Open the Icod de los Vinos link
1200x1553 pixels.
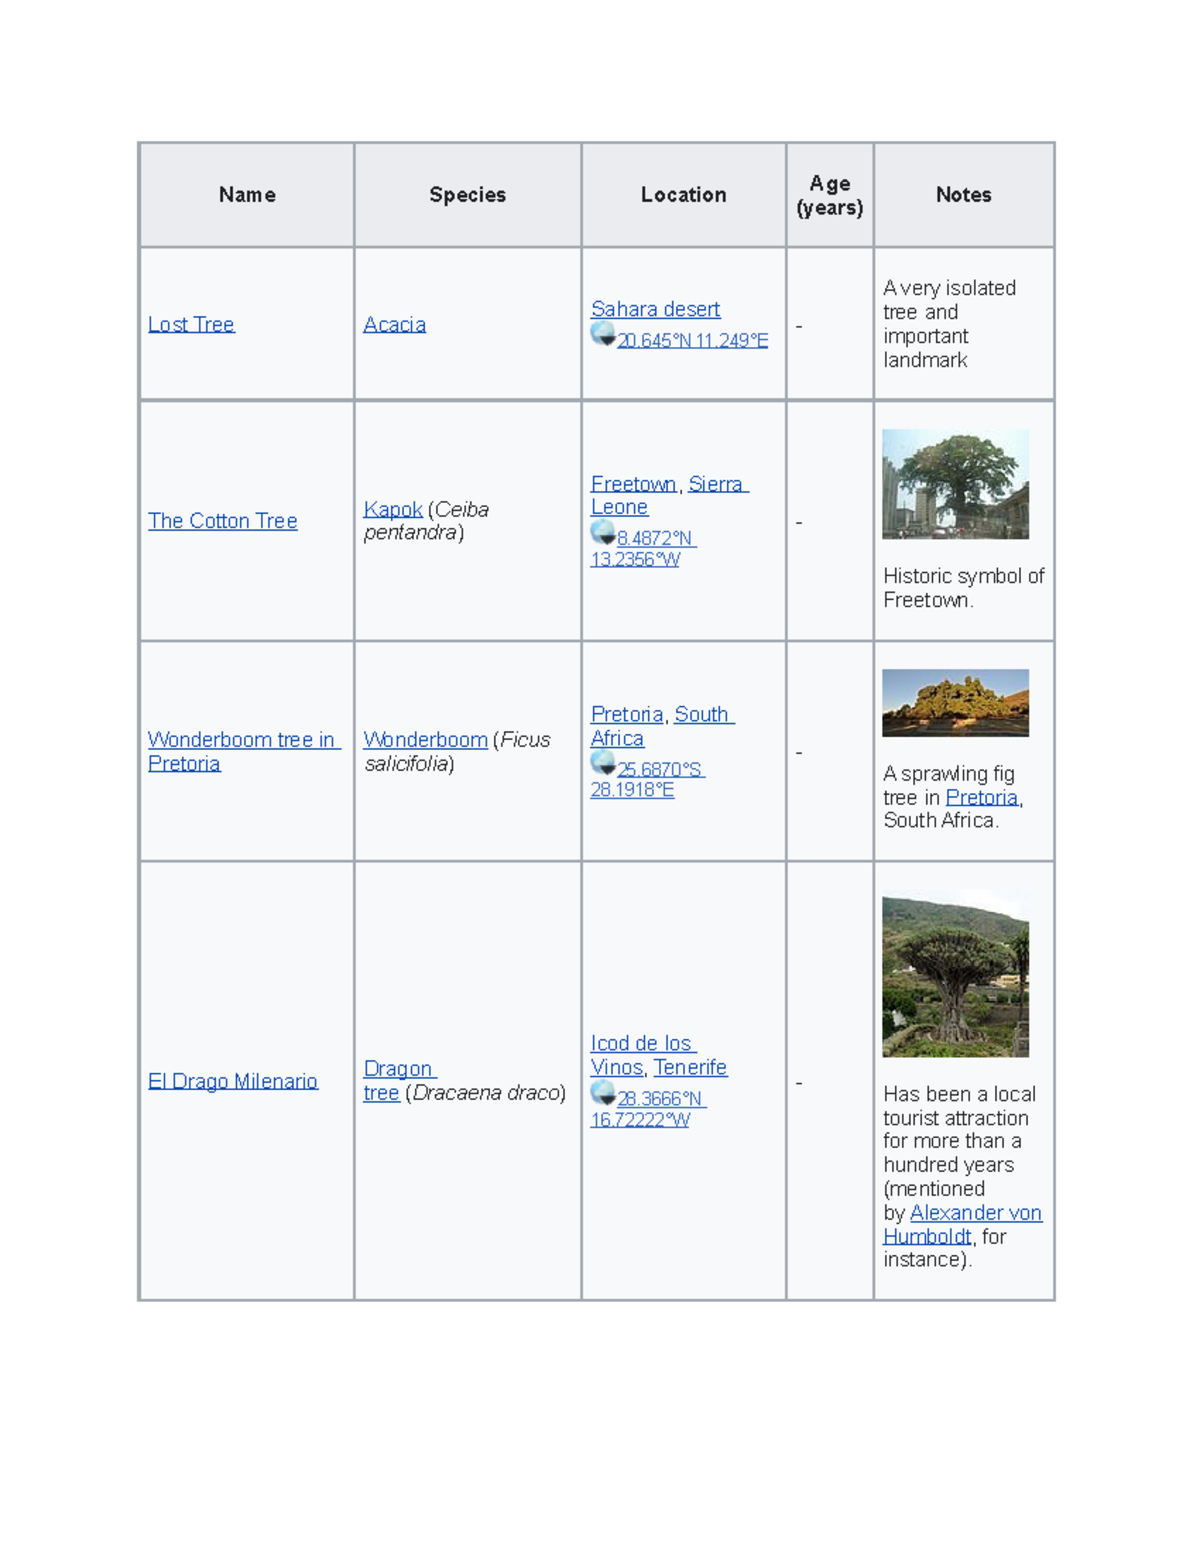coord(644,1056)
